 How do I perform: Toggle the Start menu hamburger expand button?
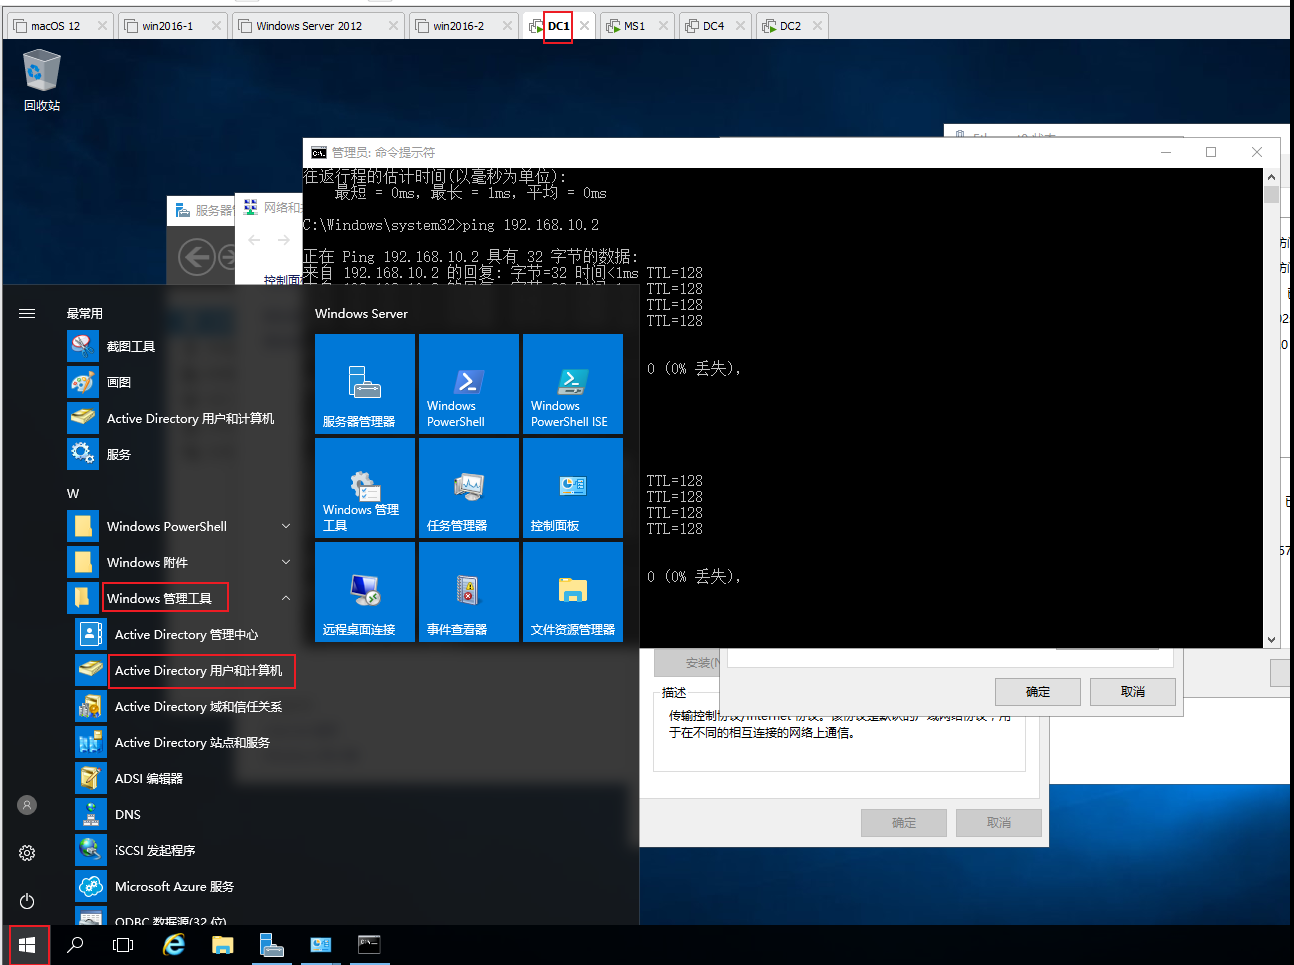(x=27, y=313)
